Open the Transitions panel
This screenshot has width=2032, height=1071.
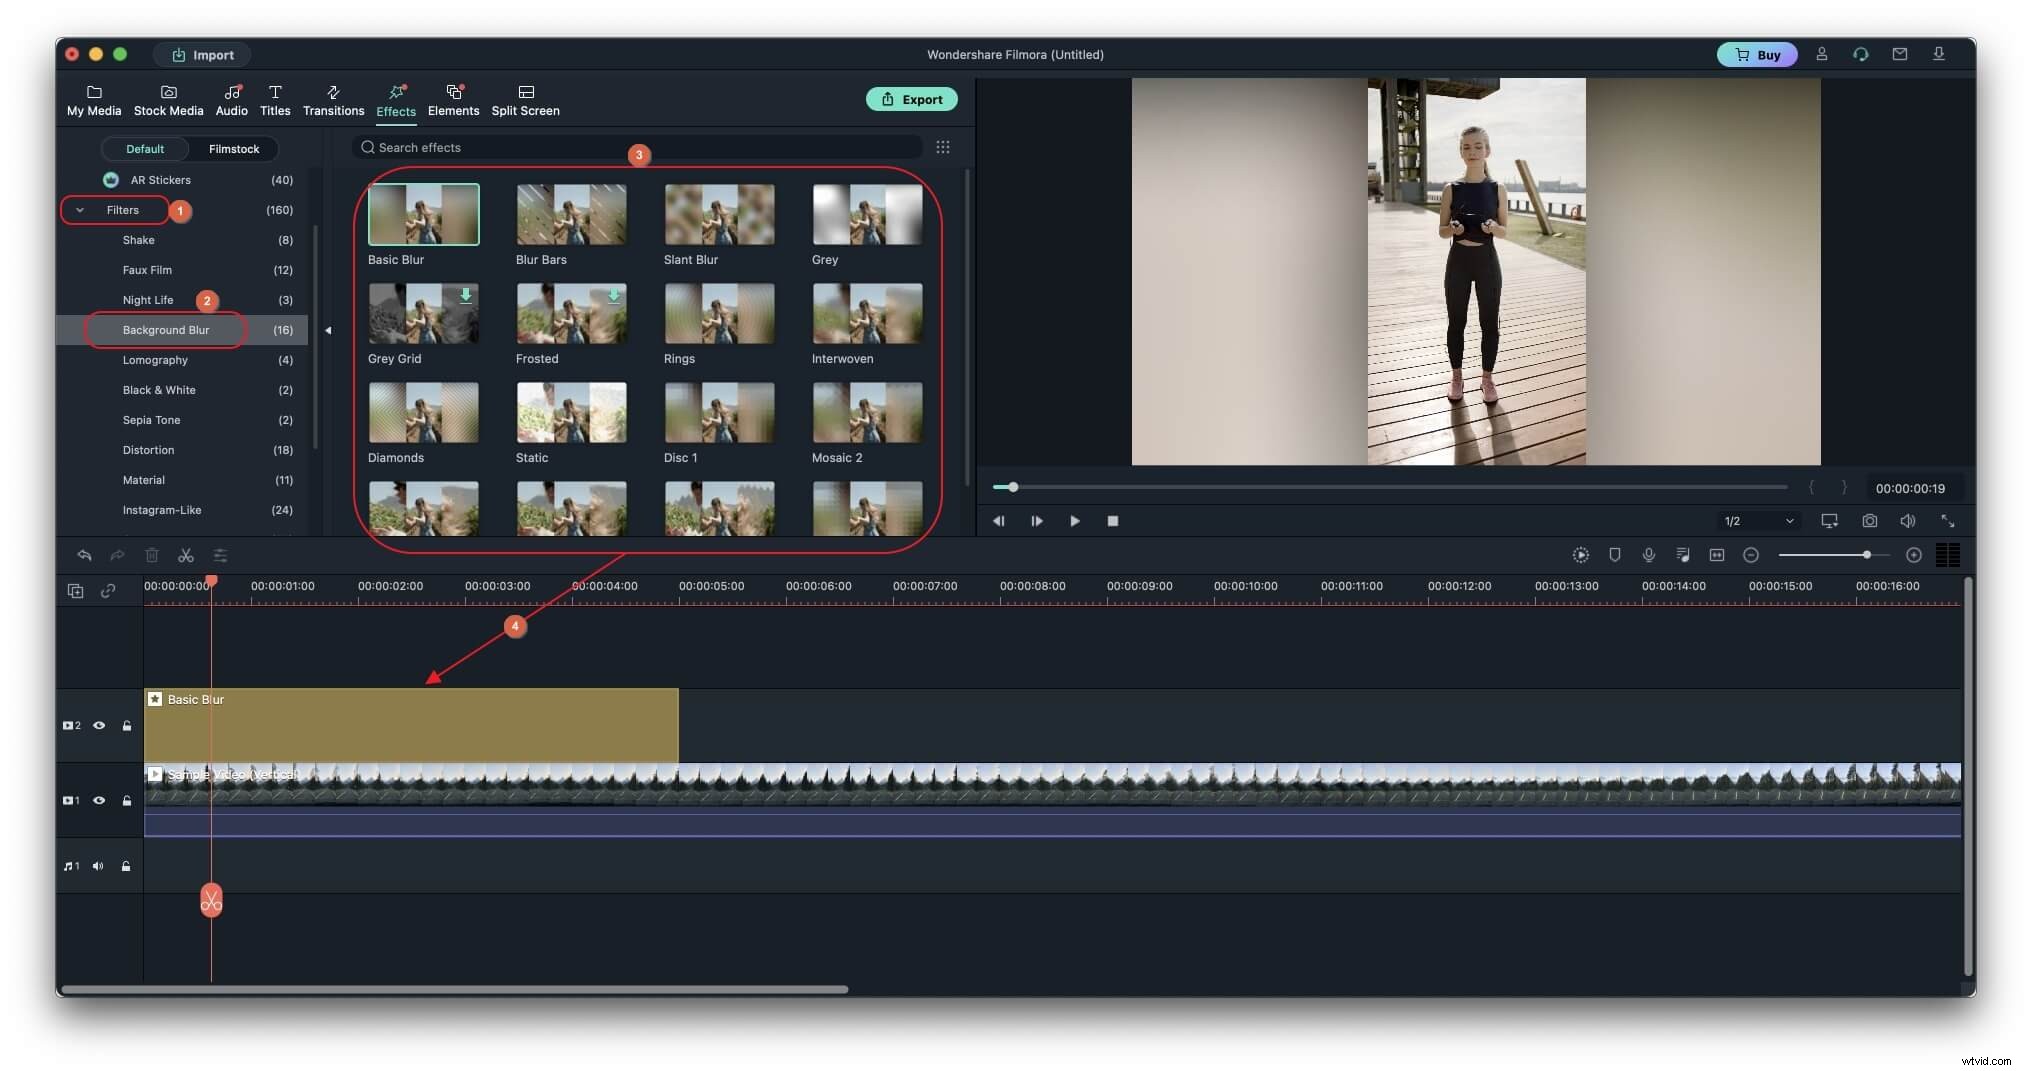(333, 99)
